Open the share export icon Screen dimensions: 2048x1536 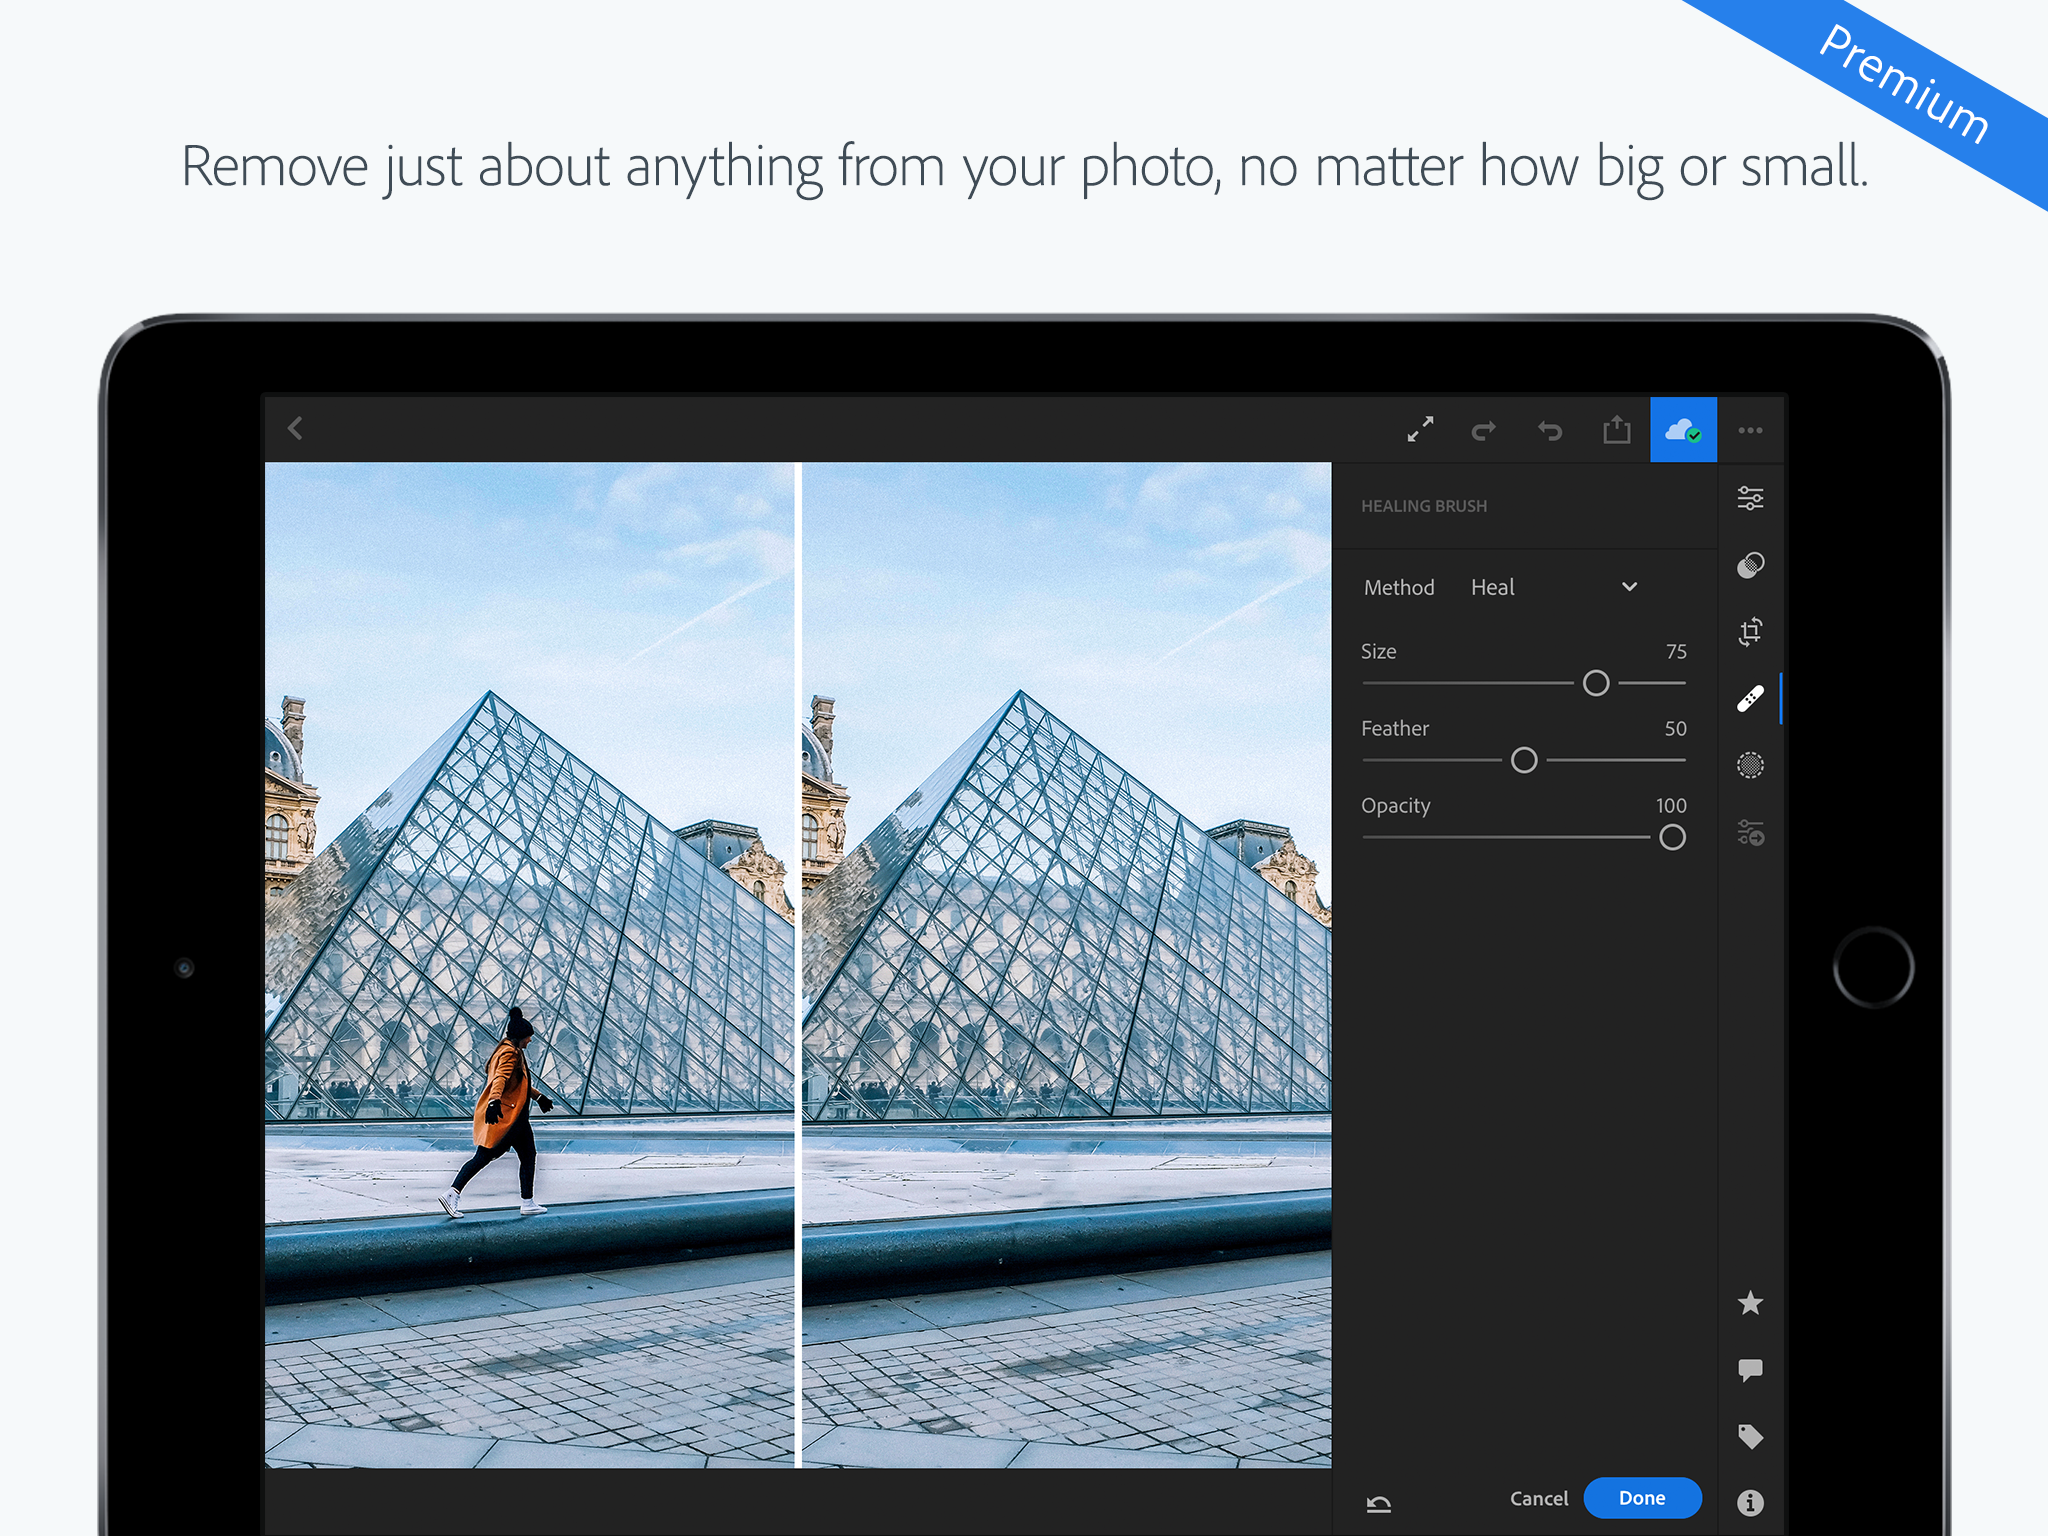click(1617, 430)
